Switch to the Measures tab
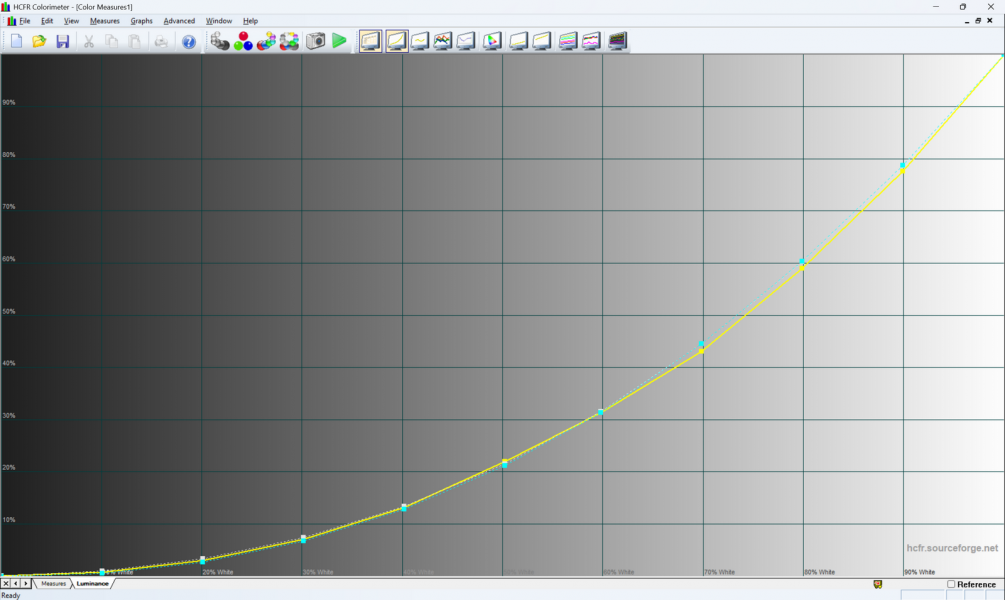The width and height of the screenshot is (1005, 600). 53,583
